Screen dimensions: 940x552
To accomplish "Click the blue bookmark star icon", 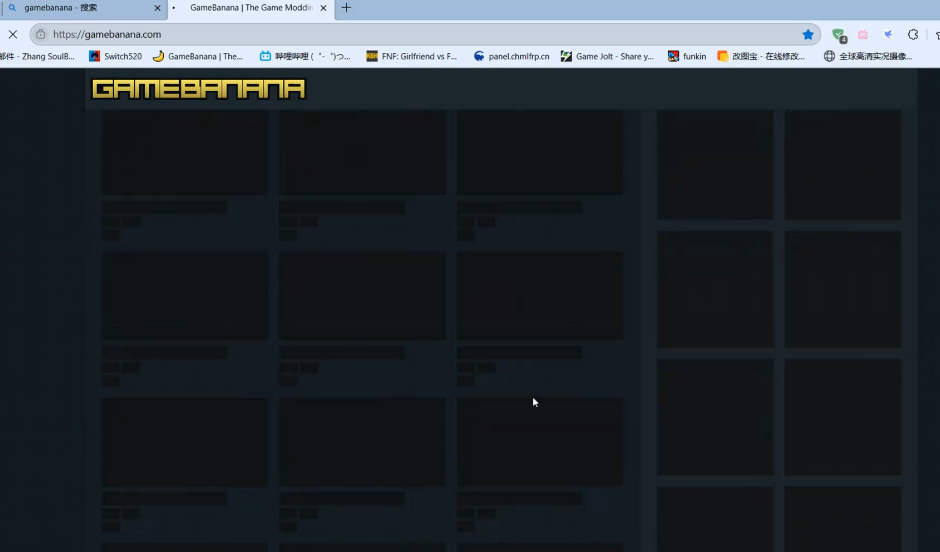I will pyautogui.click(x=808, y=34).
